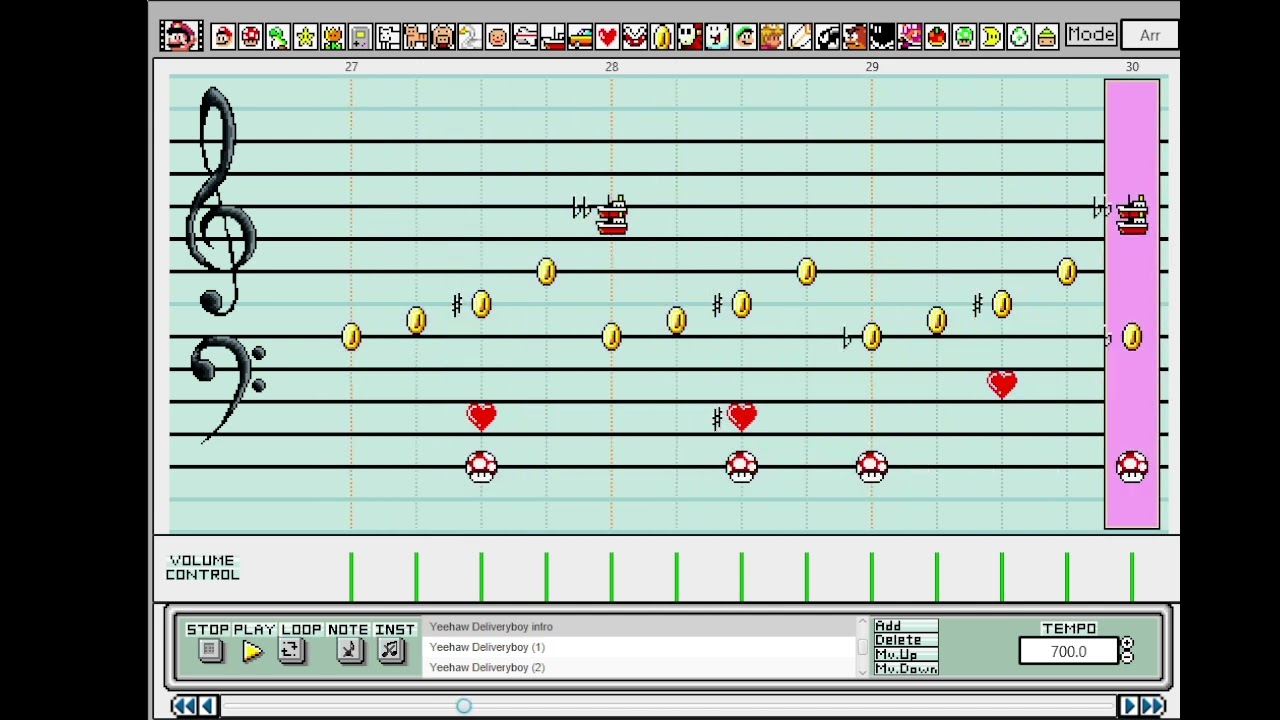Click the Arr mode button
The width and height of the screenshot is (1280, 720).
(x=1150, y=35)
